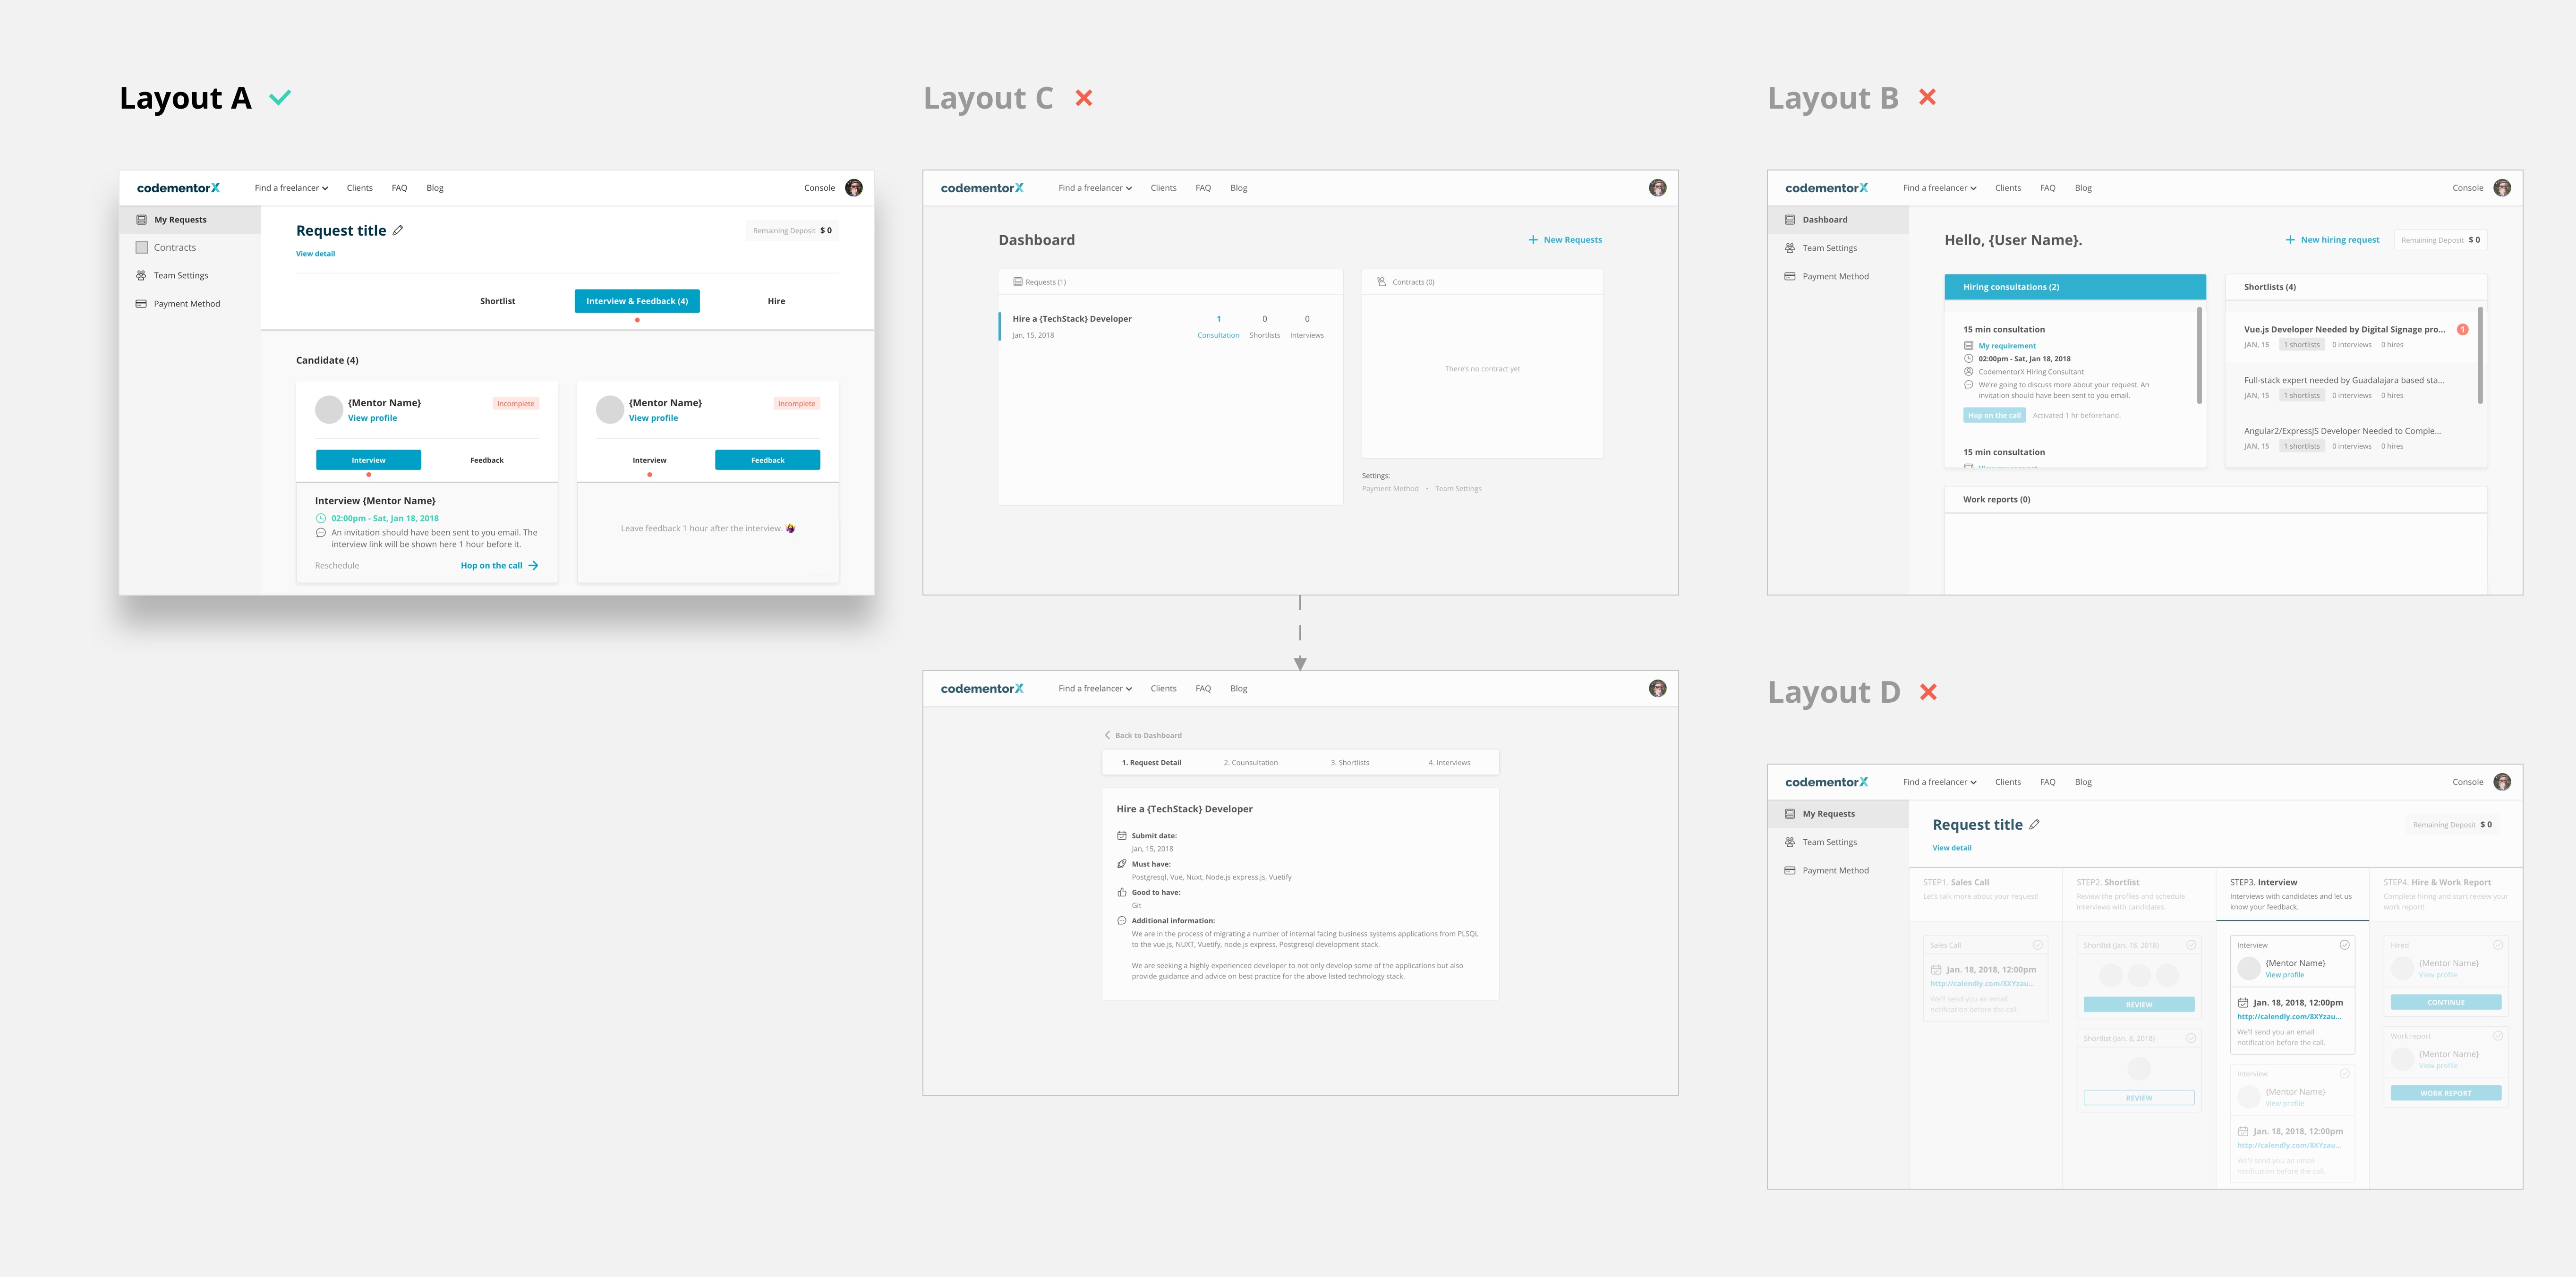Viewport: 2576px width, 1277px height.
Task: Select the highlighted blue Interview tab on candidate card
Action: tap(368, 460)
